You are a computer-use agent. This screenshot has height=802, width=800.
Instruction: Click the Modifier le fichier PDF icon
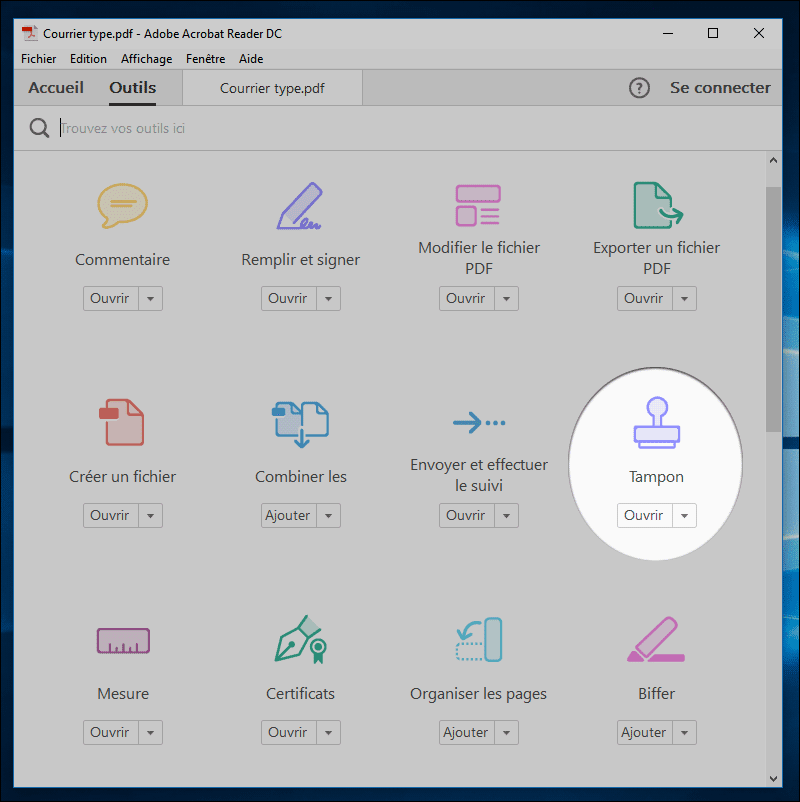478,206
